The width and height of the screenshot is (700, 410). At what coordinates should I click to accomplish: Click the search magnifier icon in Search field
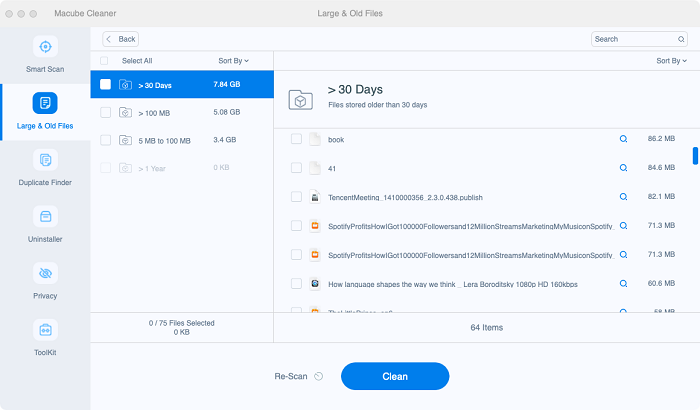click(x=681, y=39)
